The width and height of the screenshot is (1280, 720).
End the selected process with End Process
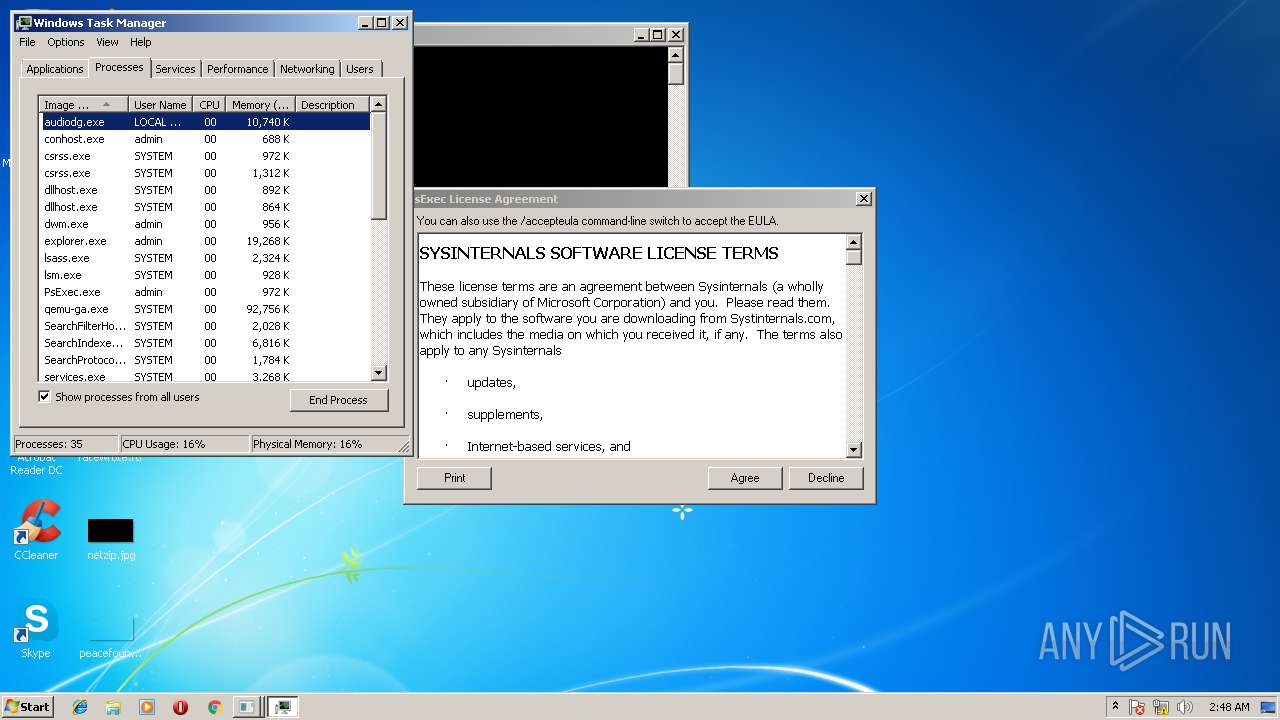click(x=339, y=400)
